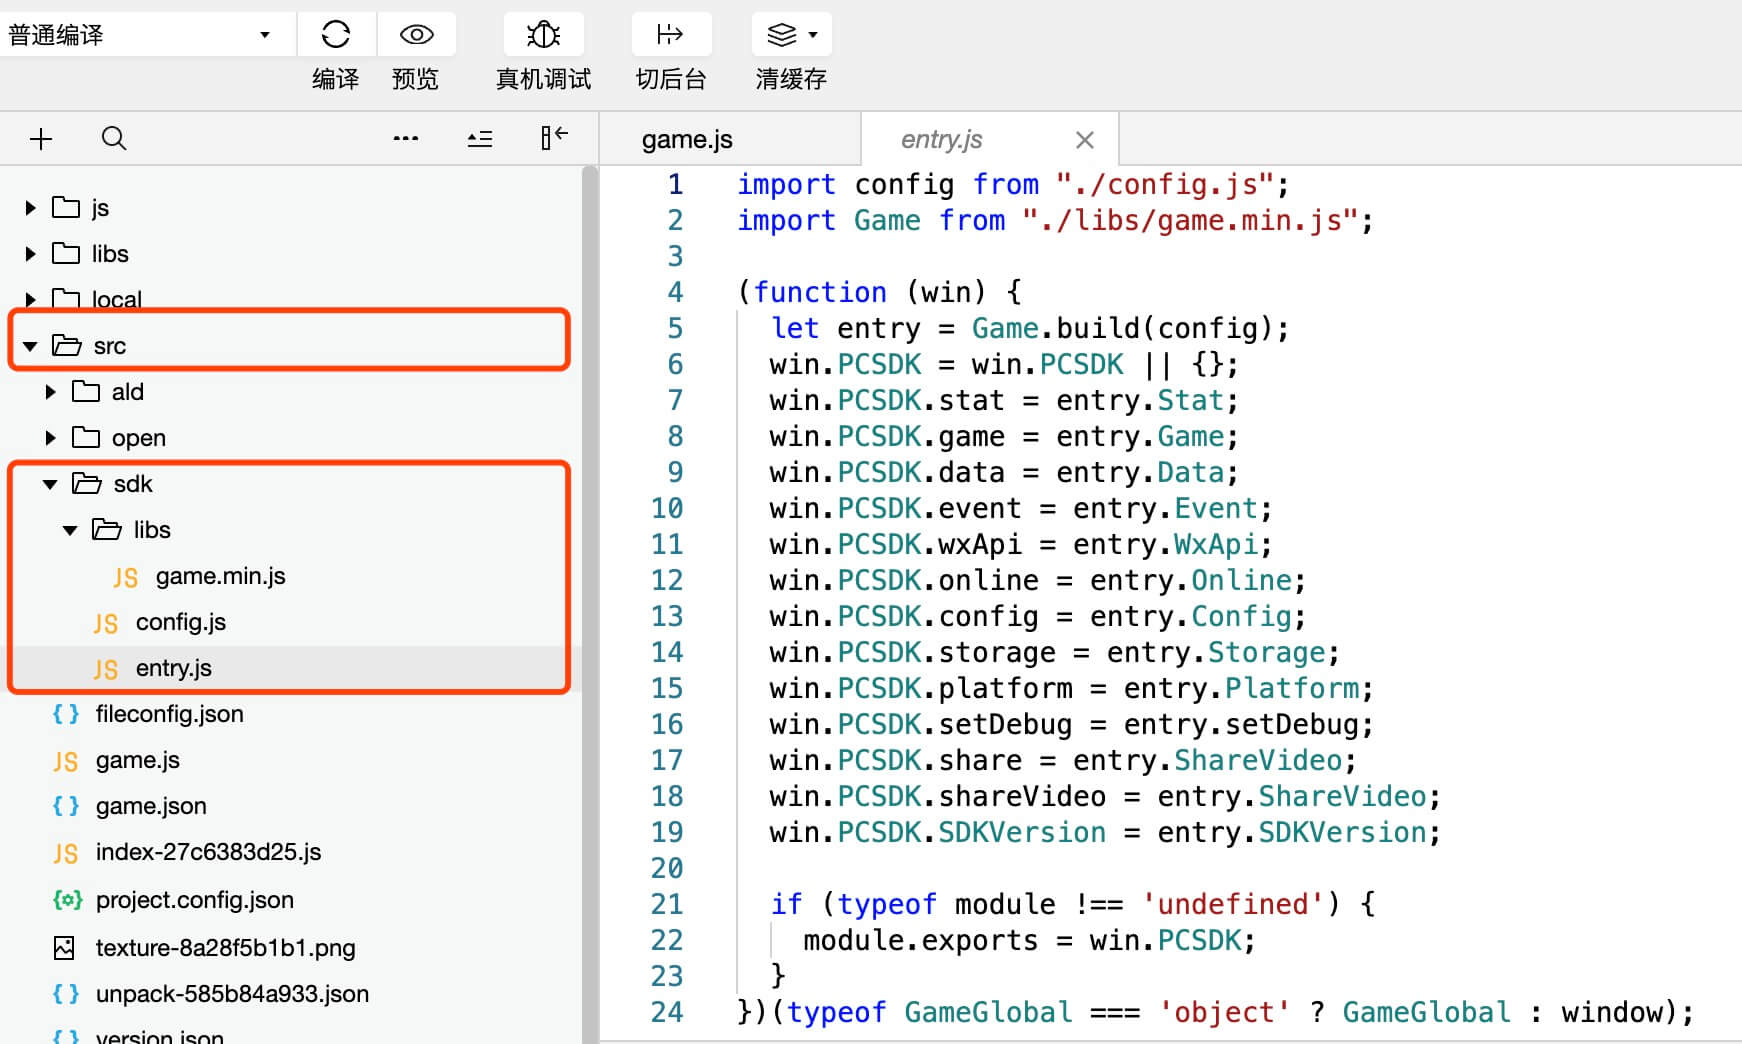The height and width of the screenshot is (1044, 1742).
Task: Click line number 1 in the gutter
Action: pyautogui.click(x=676, y=184)
